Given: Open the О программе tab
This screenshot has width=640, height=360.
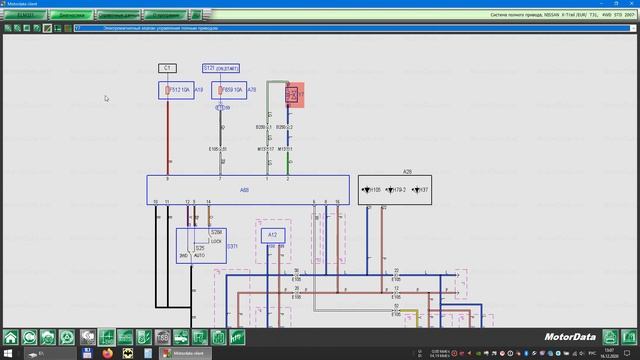Looking at the screenshot, I should 166,15.
